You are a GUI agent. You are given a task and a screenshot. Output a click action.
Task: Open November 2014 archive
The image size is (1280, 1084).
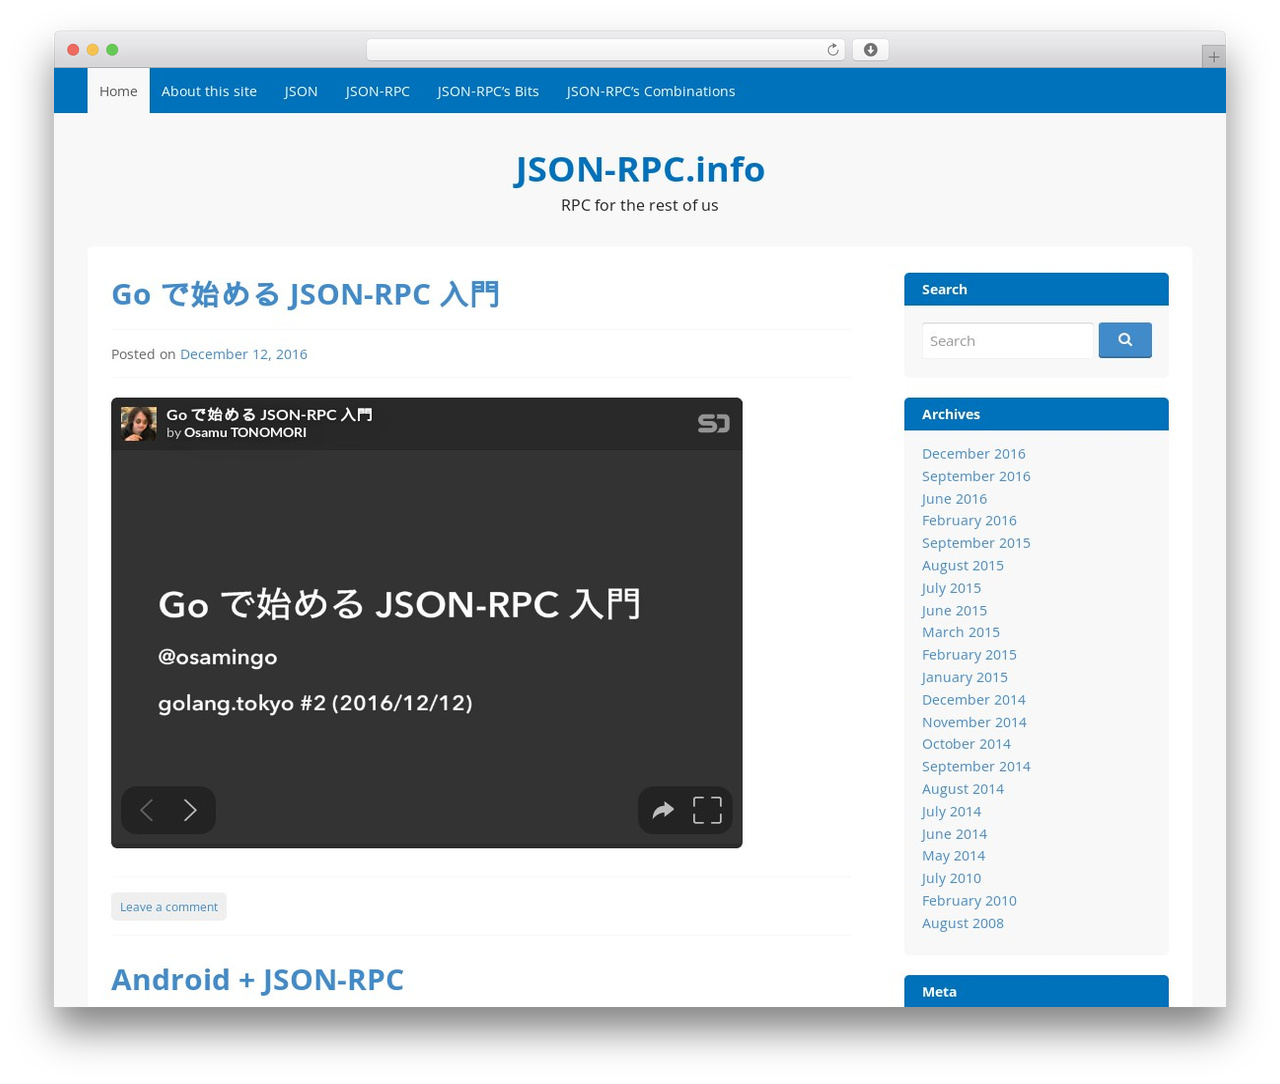pyautogui.click(x=974, y=722)
